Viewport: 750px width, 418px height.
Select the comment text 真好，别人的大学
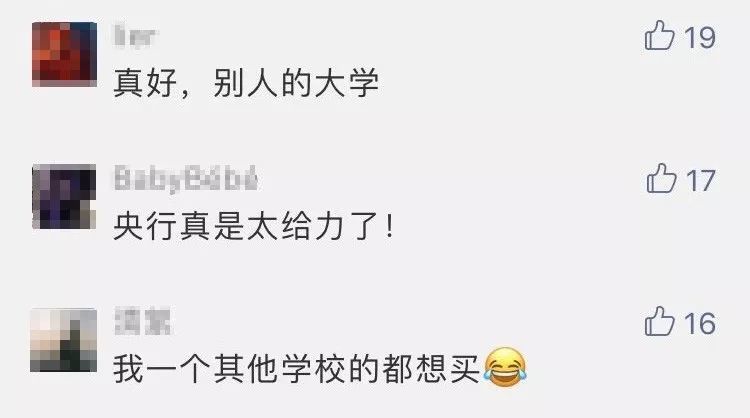(246, 83)
